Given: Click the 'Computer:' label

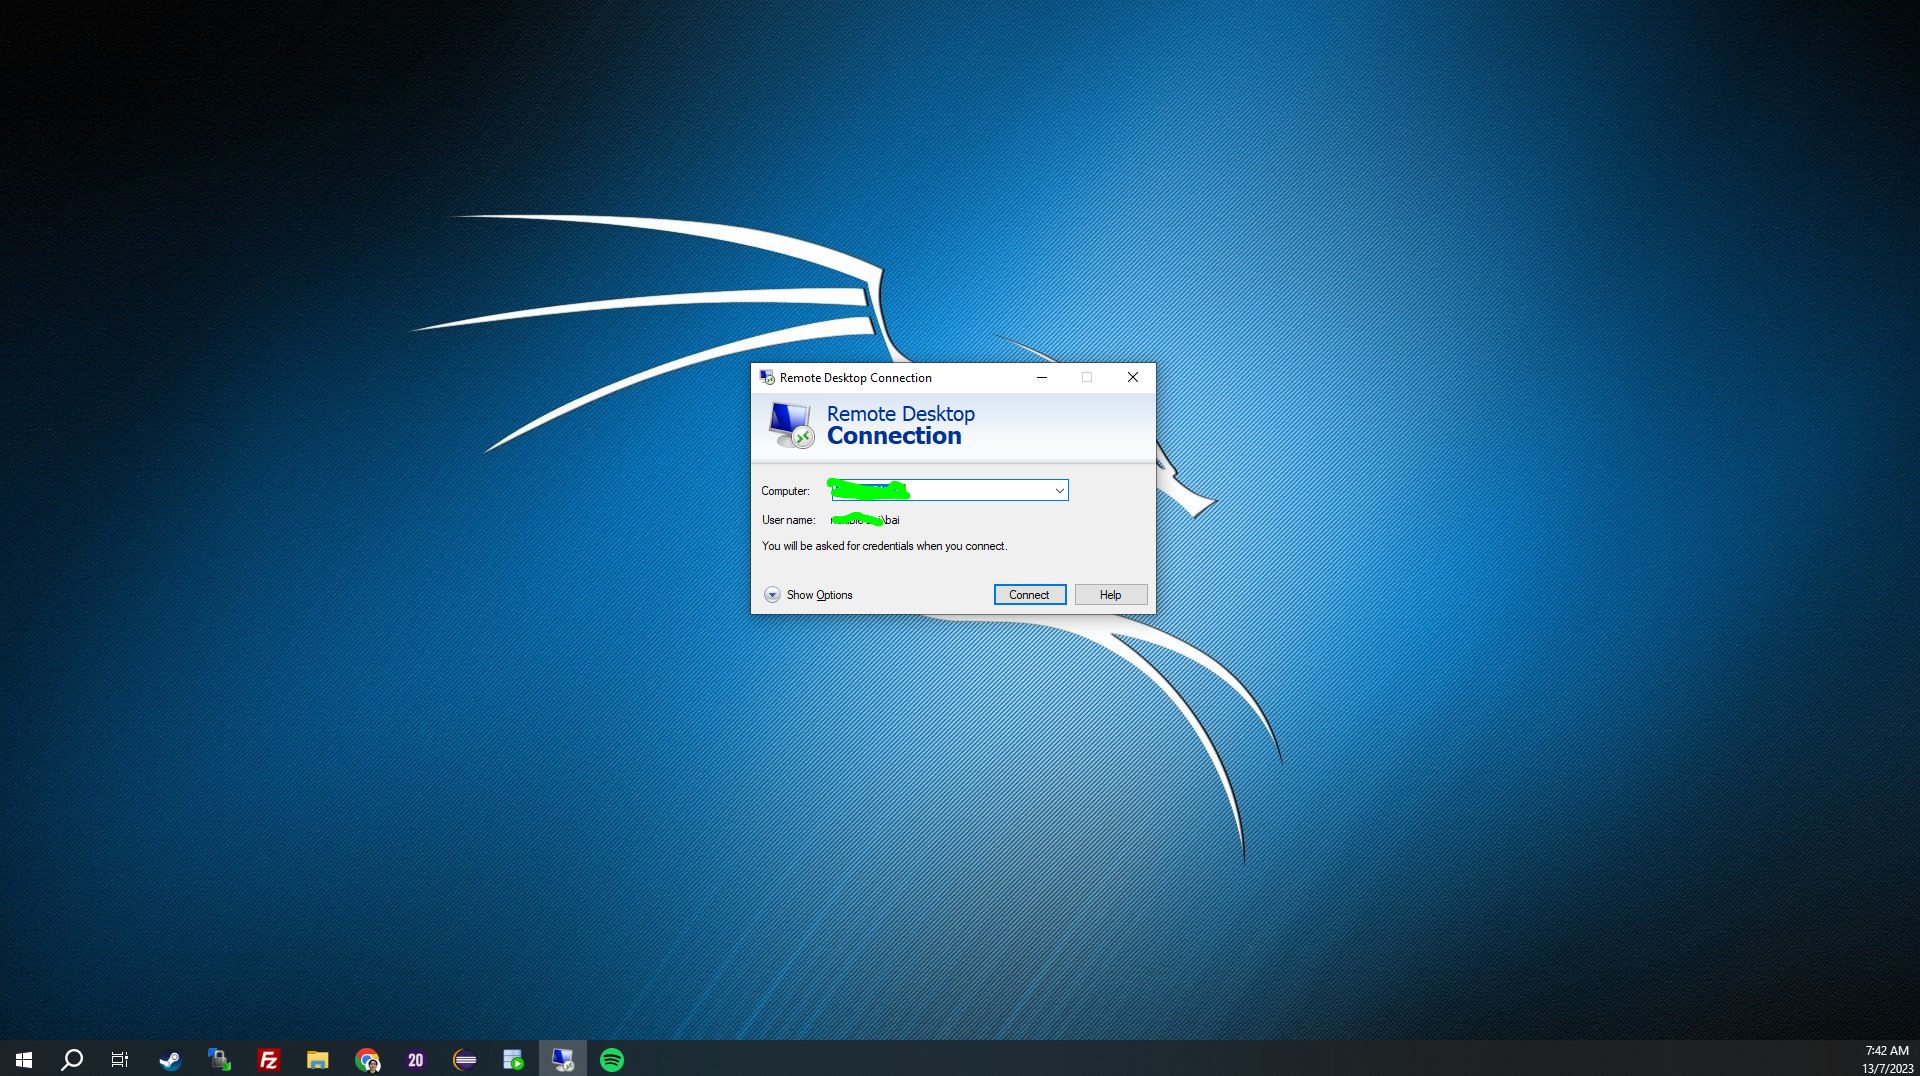Looking at the screenshot, I should tap(785, 491).
